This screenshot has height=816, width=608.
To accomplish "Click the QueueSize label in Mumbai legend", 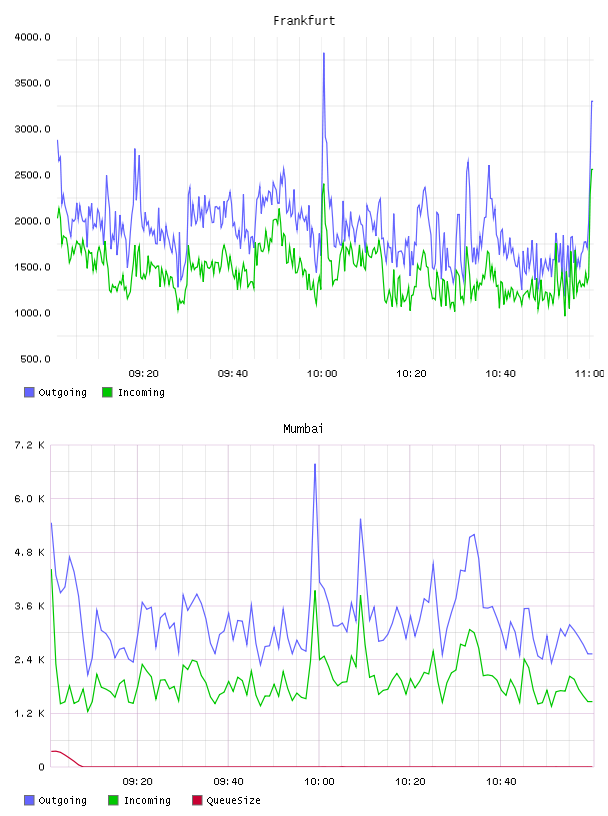I will pyautogui.click(x=233, y=800).
